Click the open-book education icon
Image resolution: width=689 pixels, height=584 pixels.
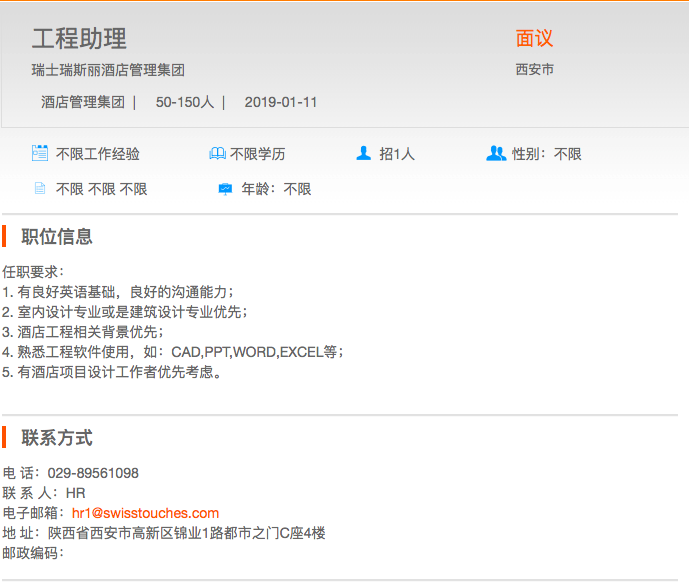(x=217, y=154)
